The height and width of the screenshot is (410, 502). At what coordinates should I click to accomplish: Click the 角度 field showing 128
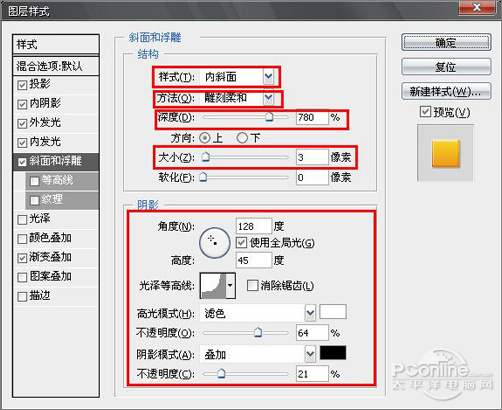point(253,226)
